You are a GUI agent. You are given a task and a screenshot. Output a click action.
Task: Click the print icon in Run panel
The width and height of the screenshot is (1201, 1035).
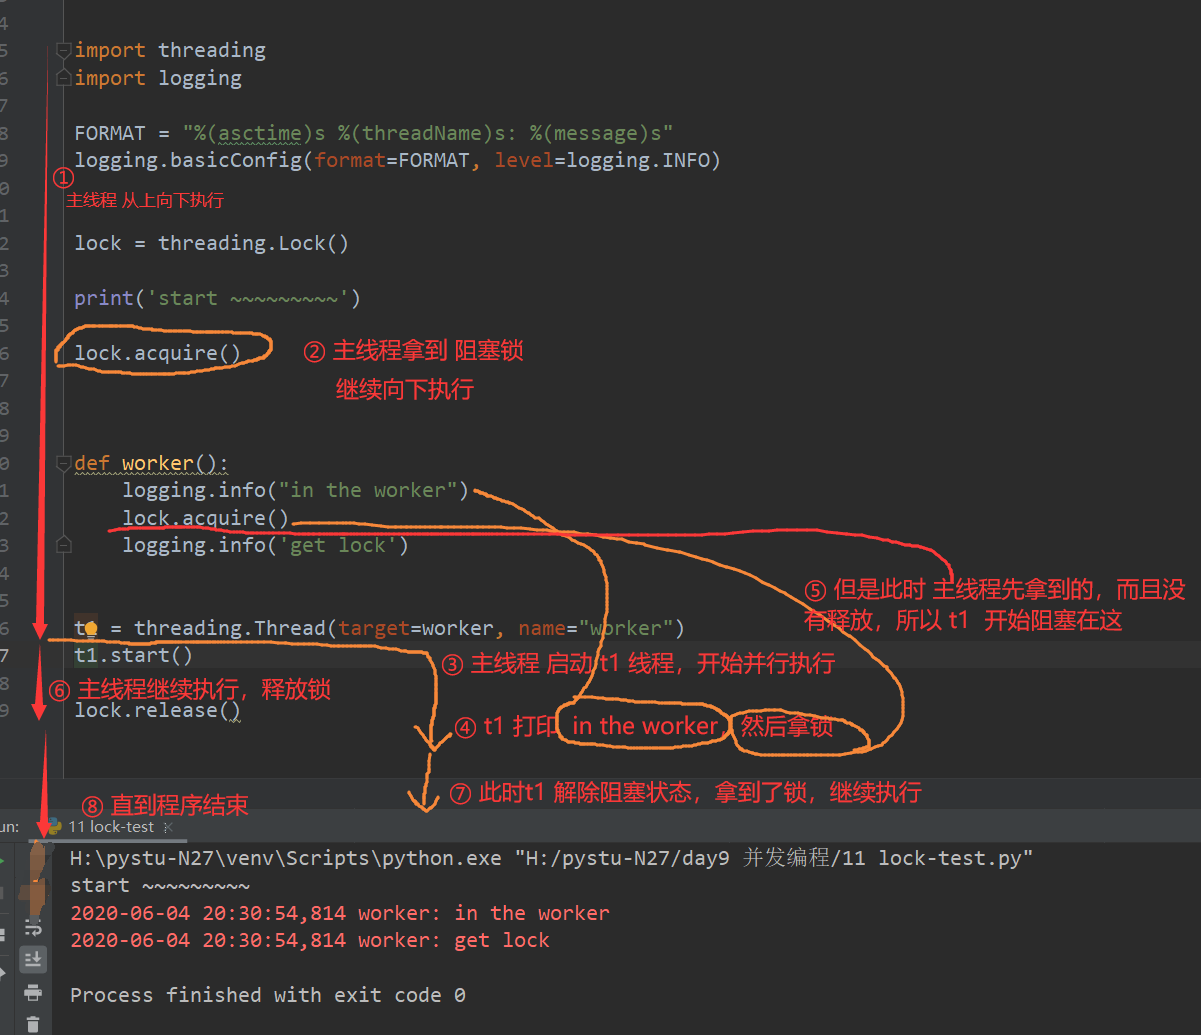[x=33, y=992]
